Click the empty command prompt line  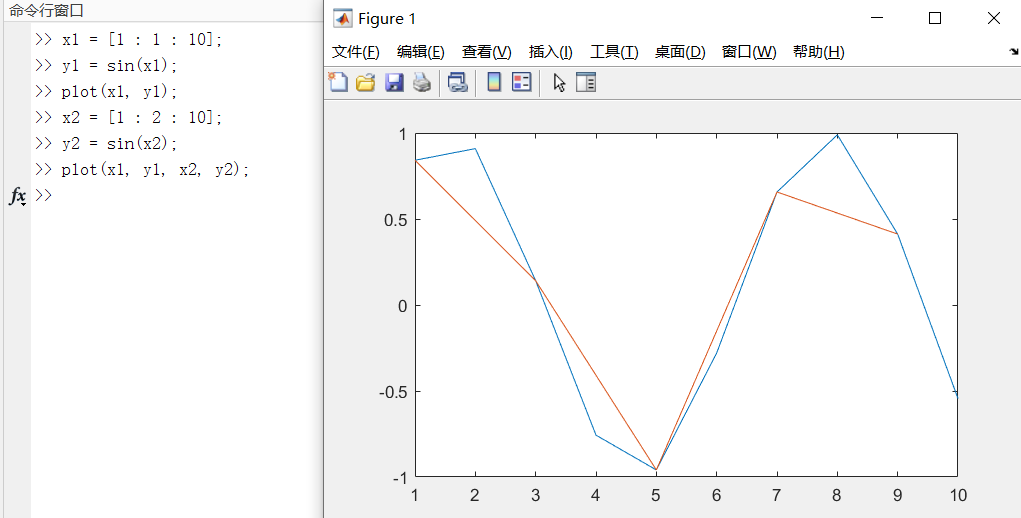(176, 195)
